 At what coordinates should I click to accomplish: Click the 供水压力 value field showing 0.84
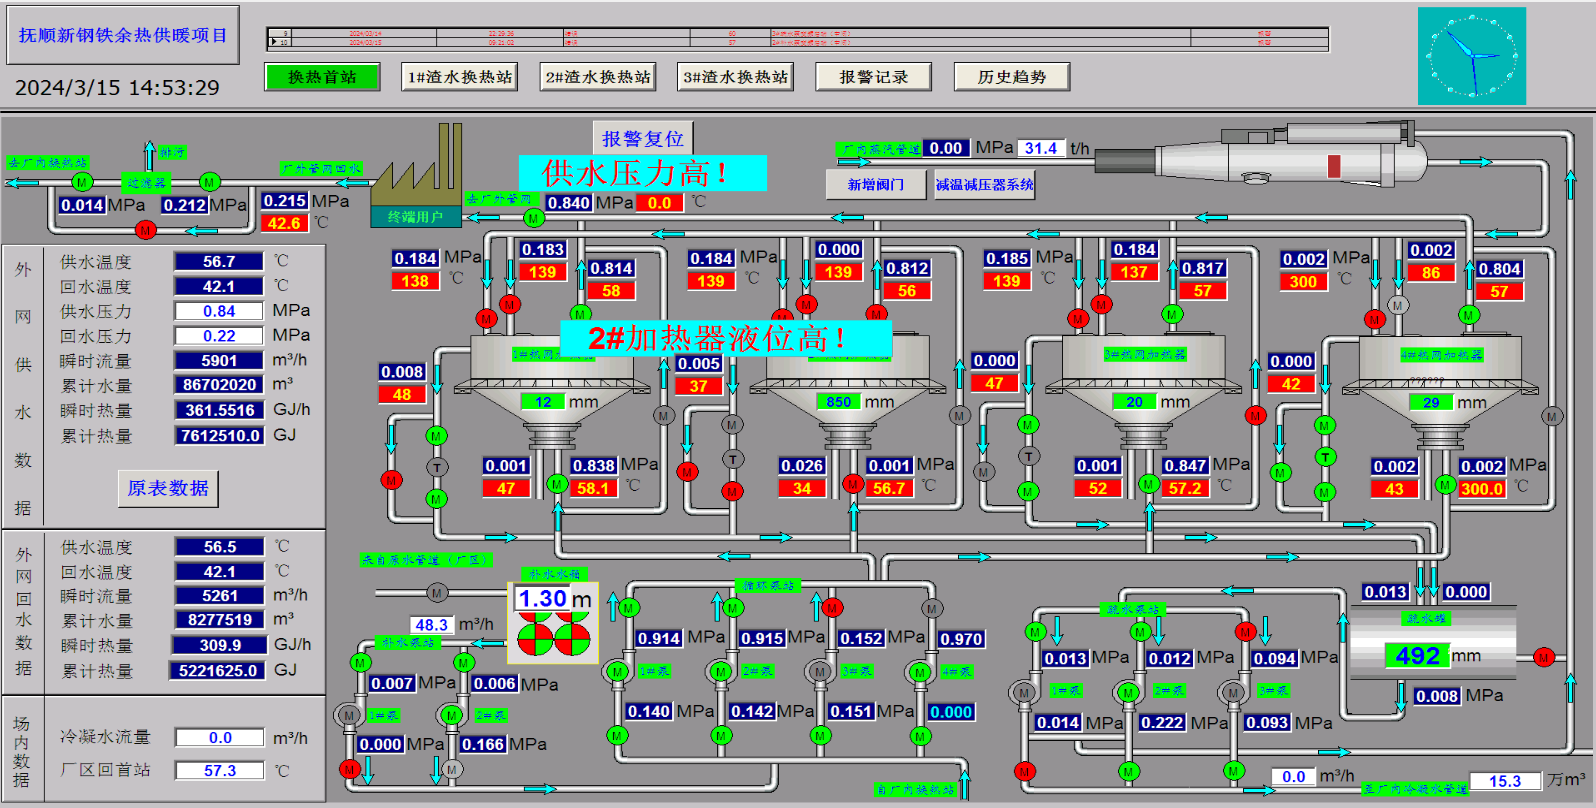pyautogui.click(x=219, y=311)
